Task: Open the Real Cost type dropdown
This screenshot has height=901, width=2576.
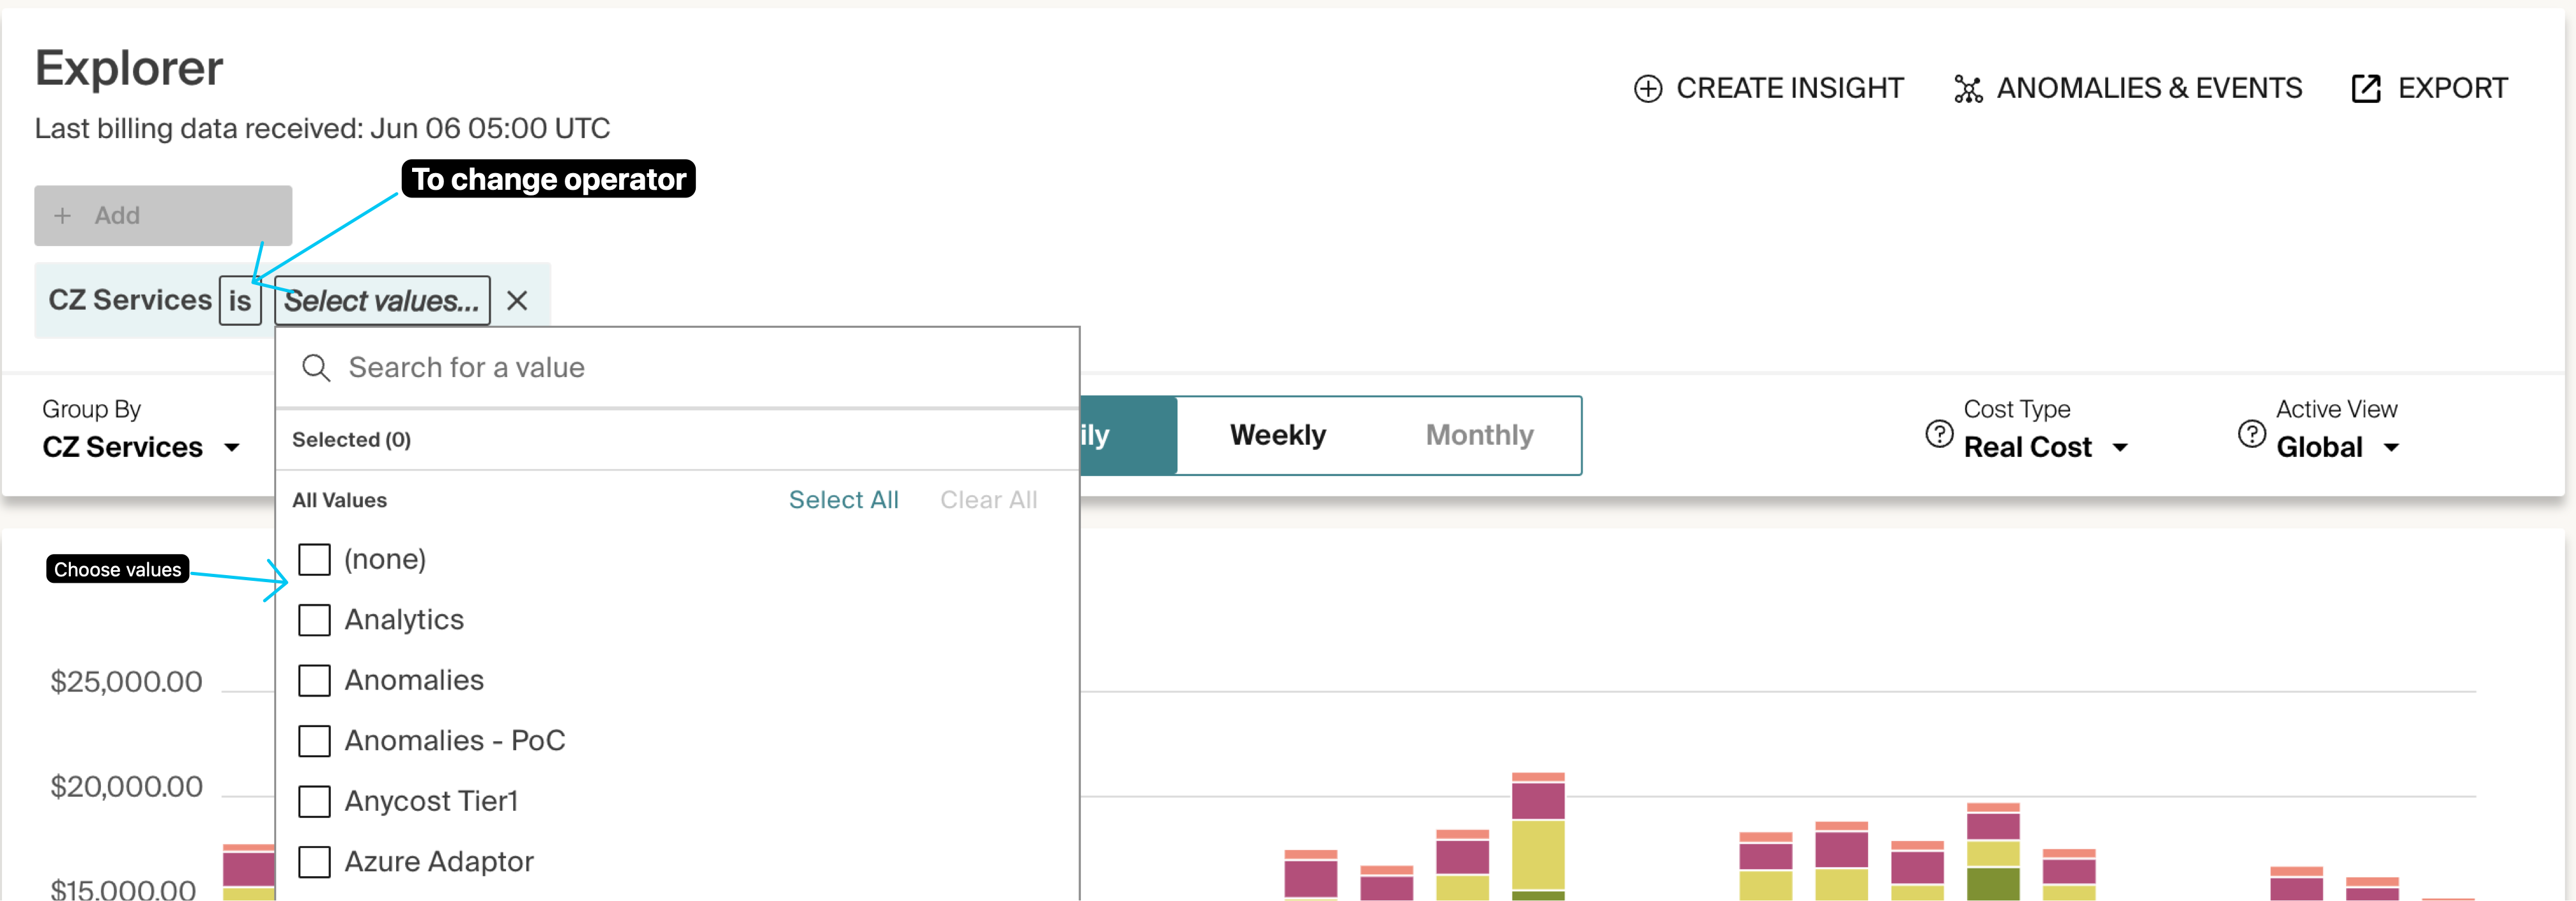Action: click(2044, 447)
